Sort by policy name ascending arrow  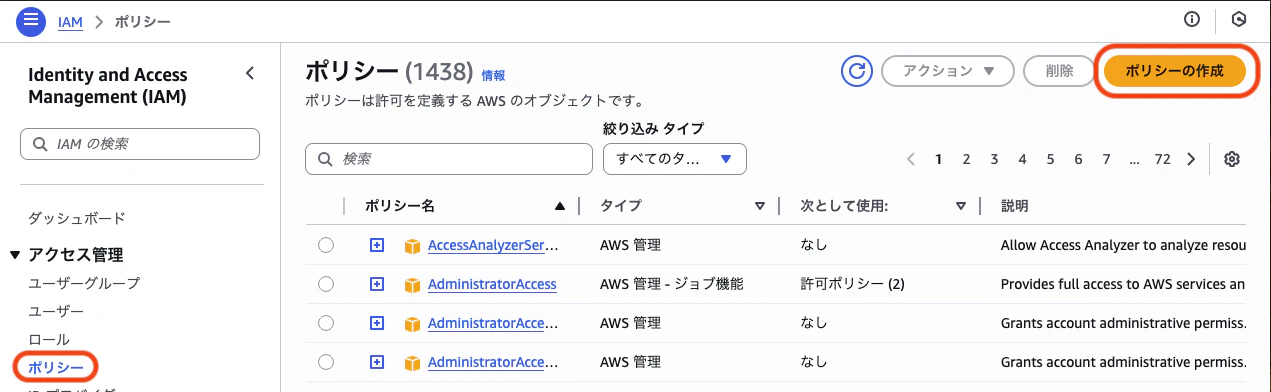(x=560, y=206)
